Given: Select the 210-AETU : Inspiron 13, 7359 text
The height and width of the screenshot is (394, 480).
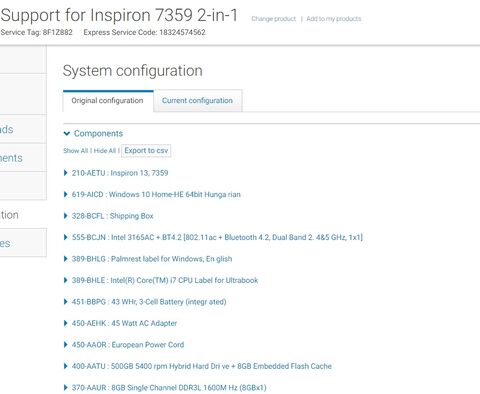Looking at the screenshot, I should [x=120, y=173].
